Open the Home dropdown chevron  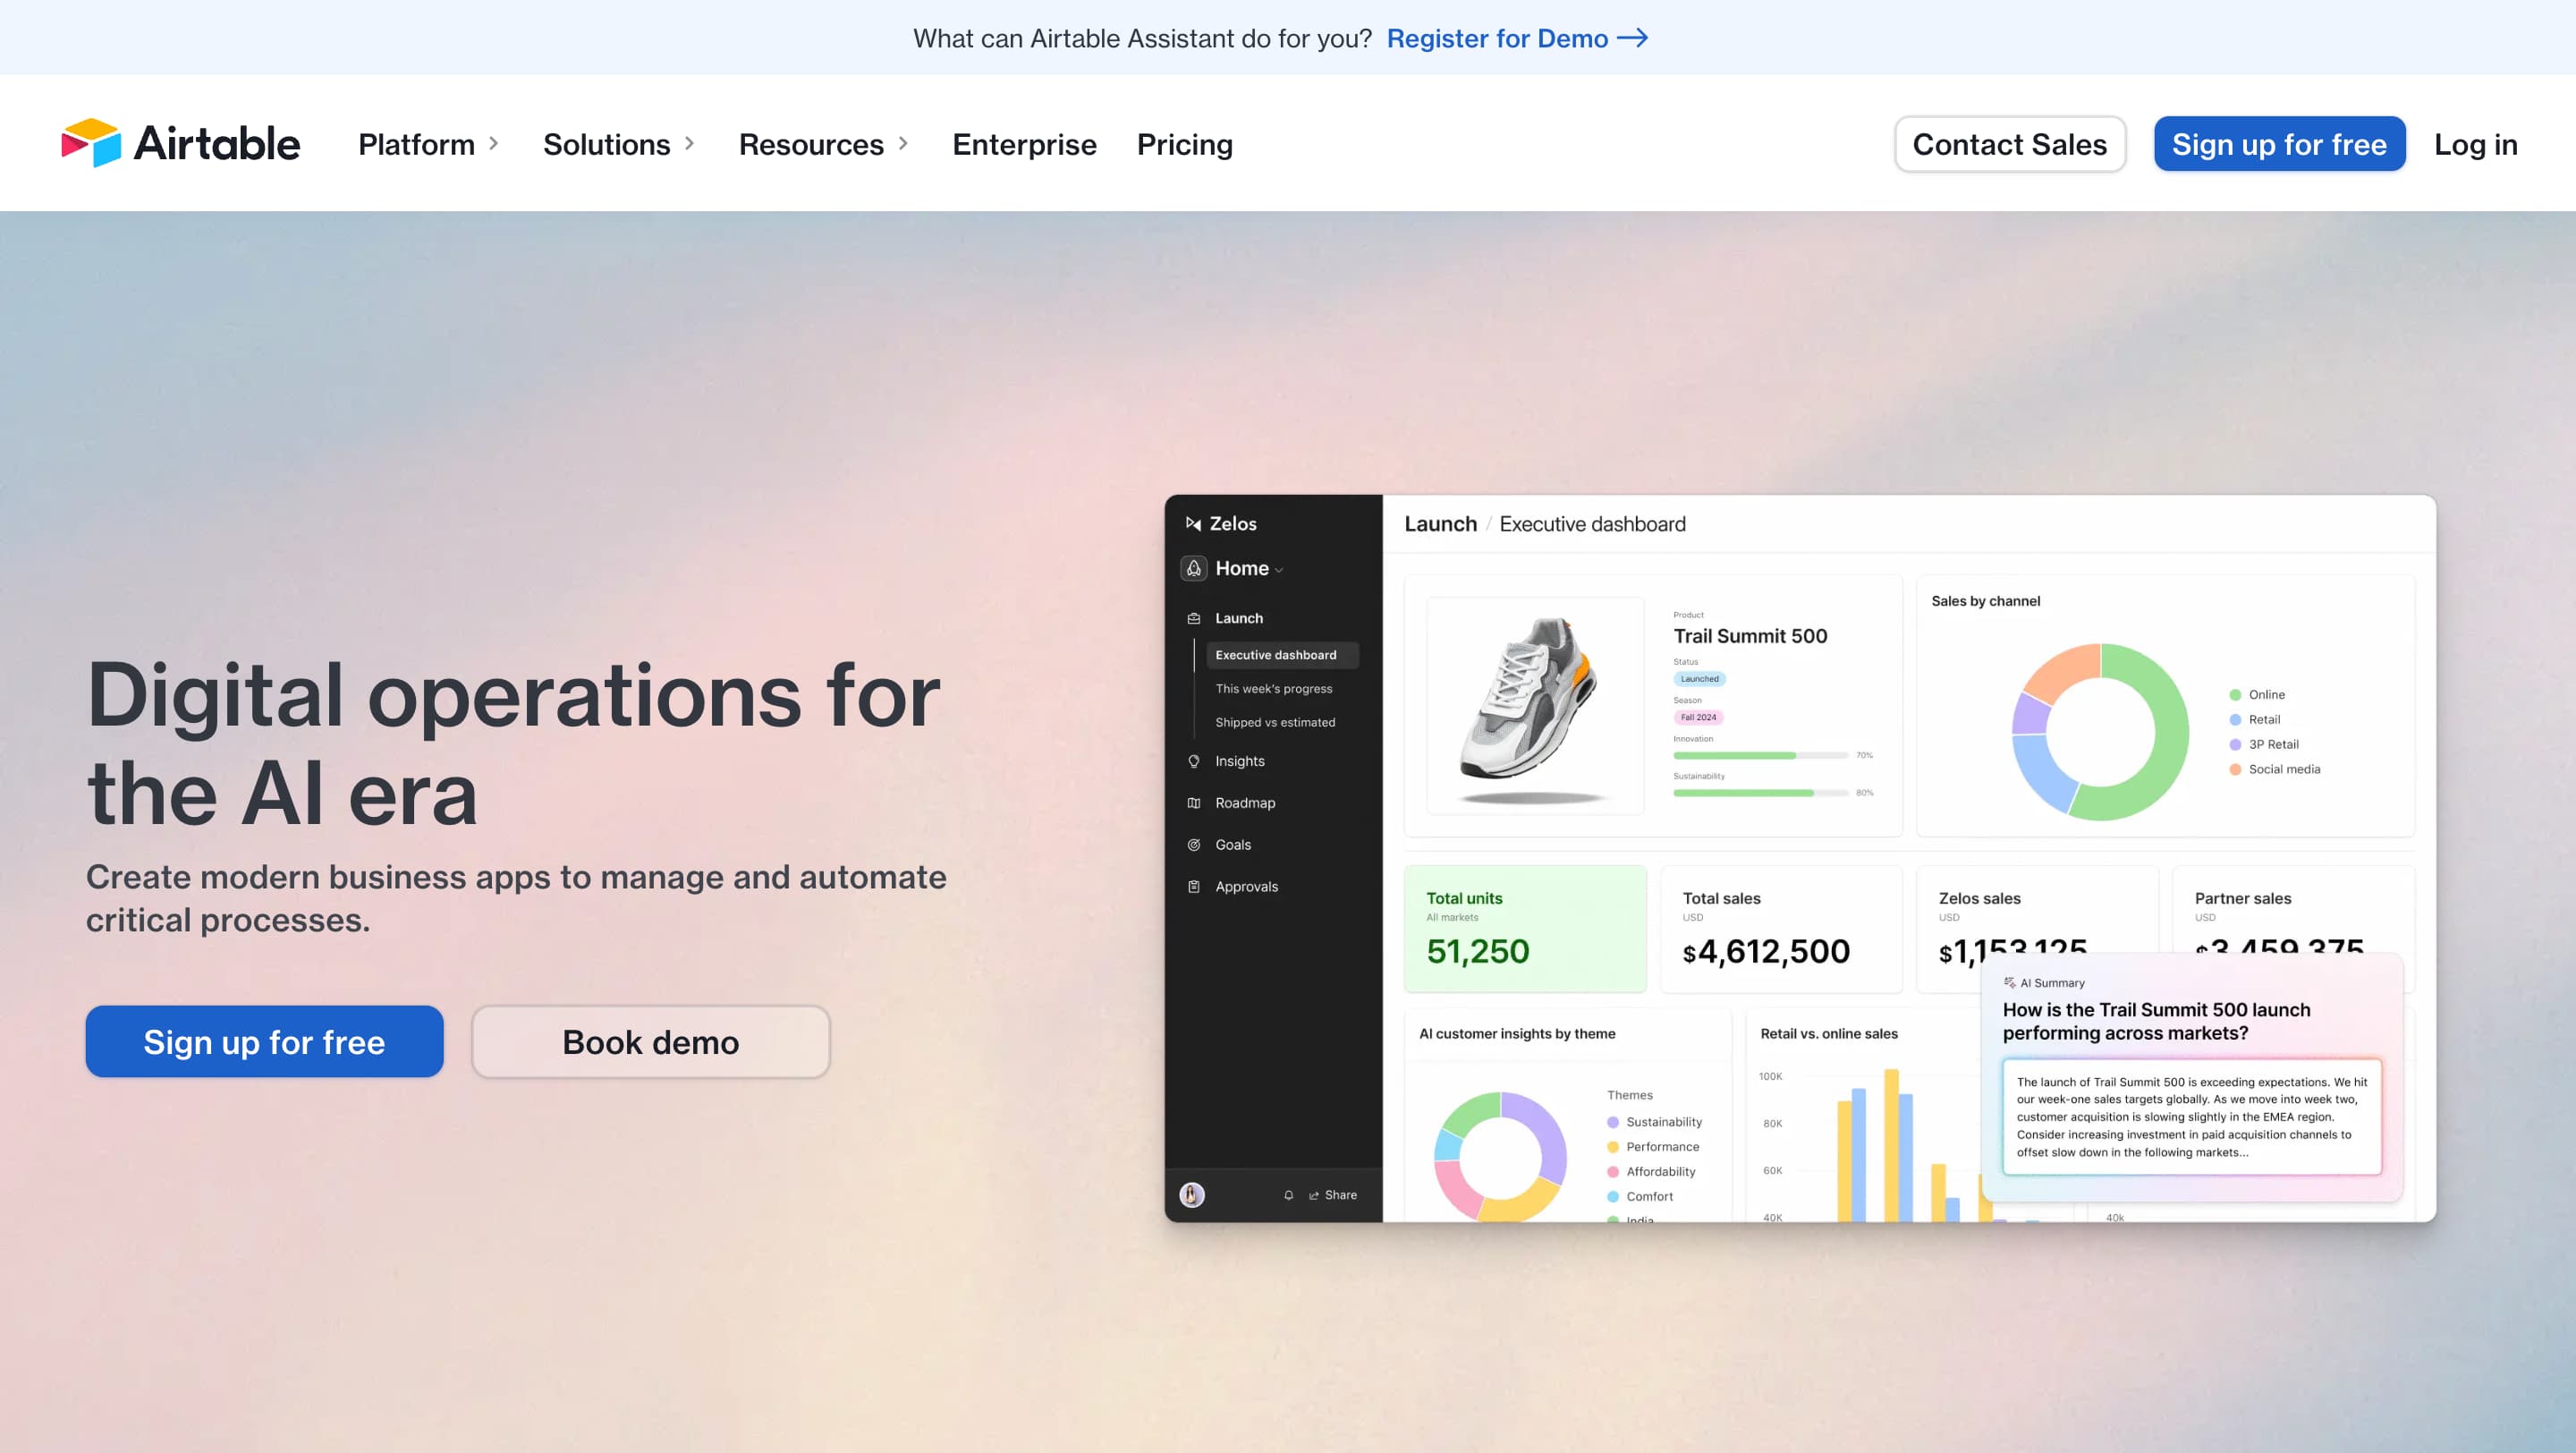pos(1280,570)
